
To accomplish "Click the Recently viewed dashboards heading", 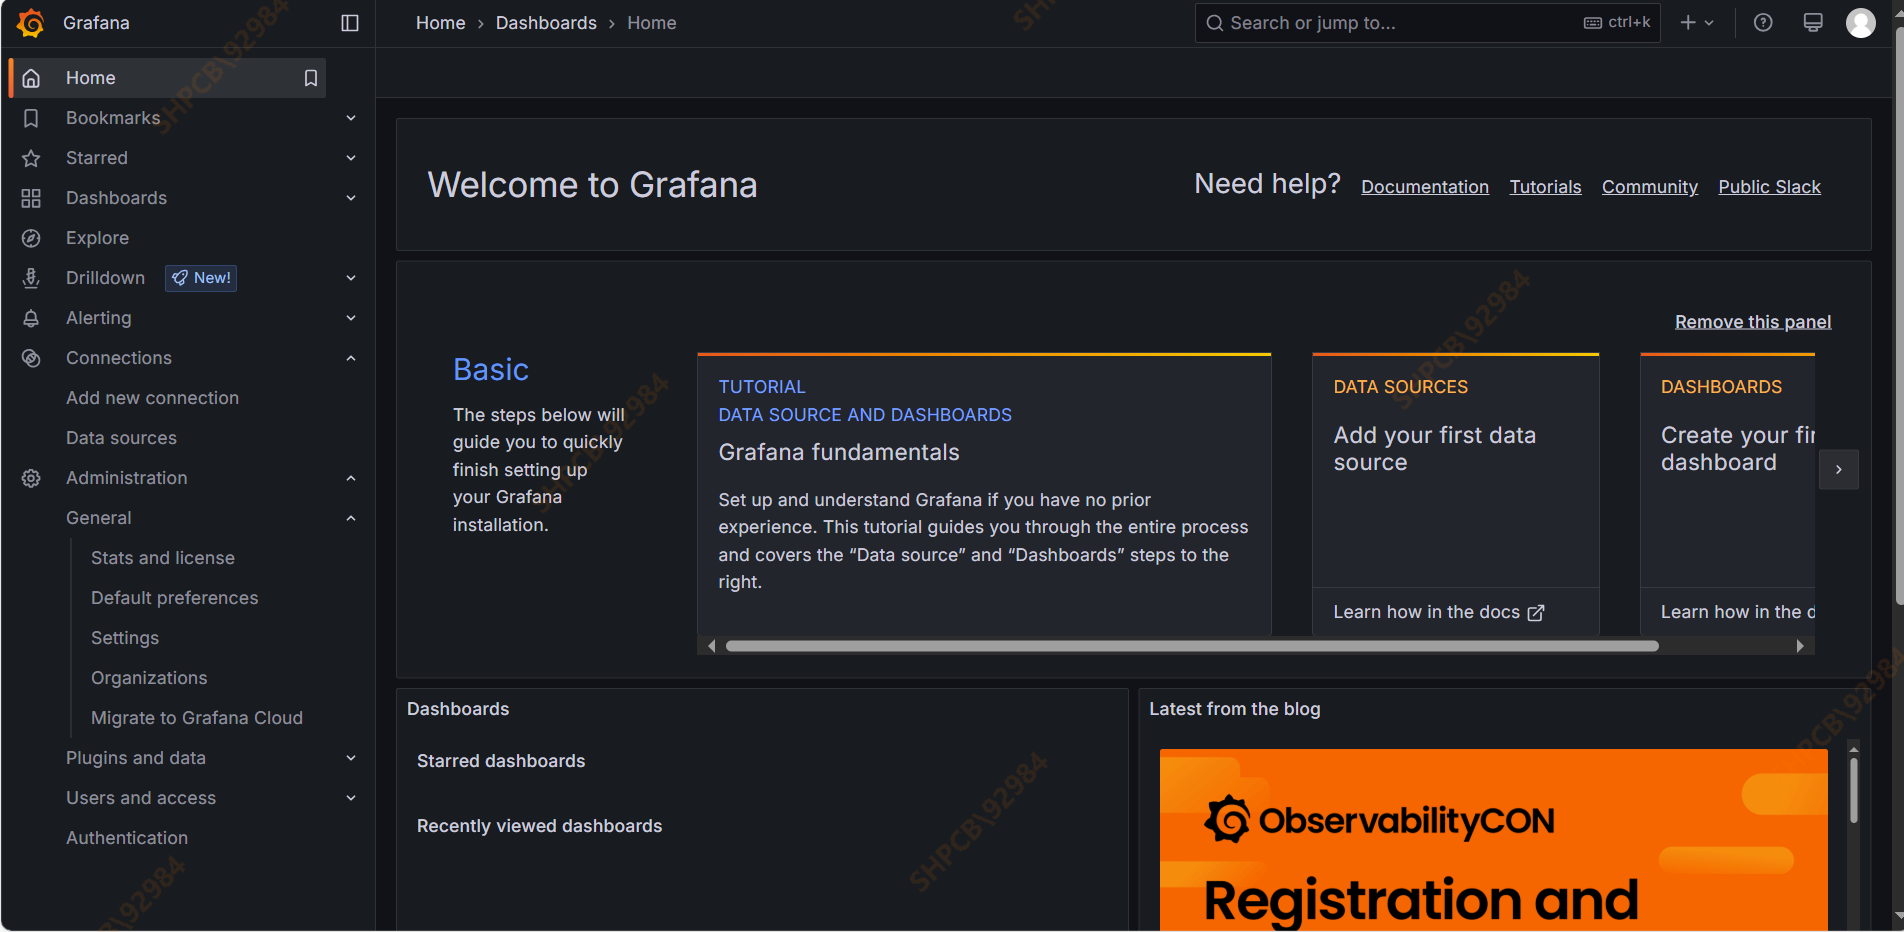I will (x=539, y=826).
